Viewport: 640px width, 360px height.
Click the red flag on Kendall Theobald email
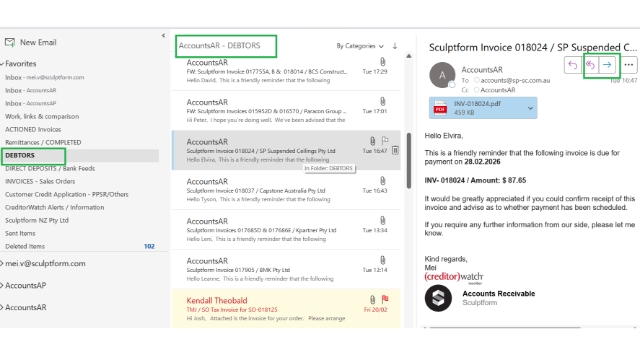point(385,299)
